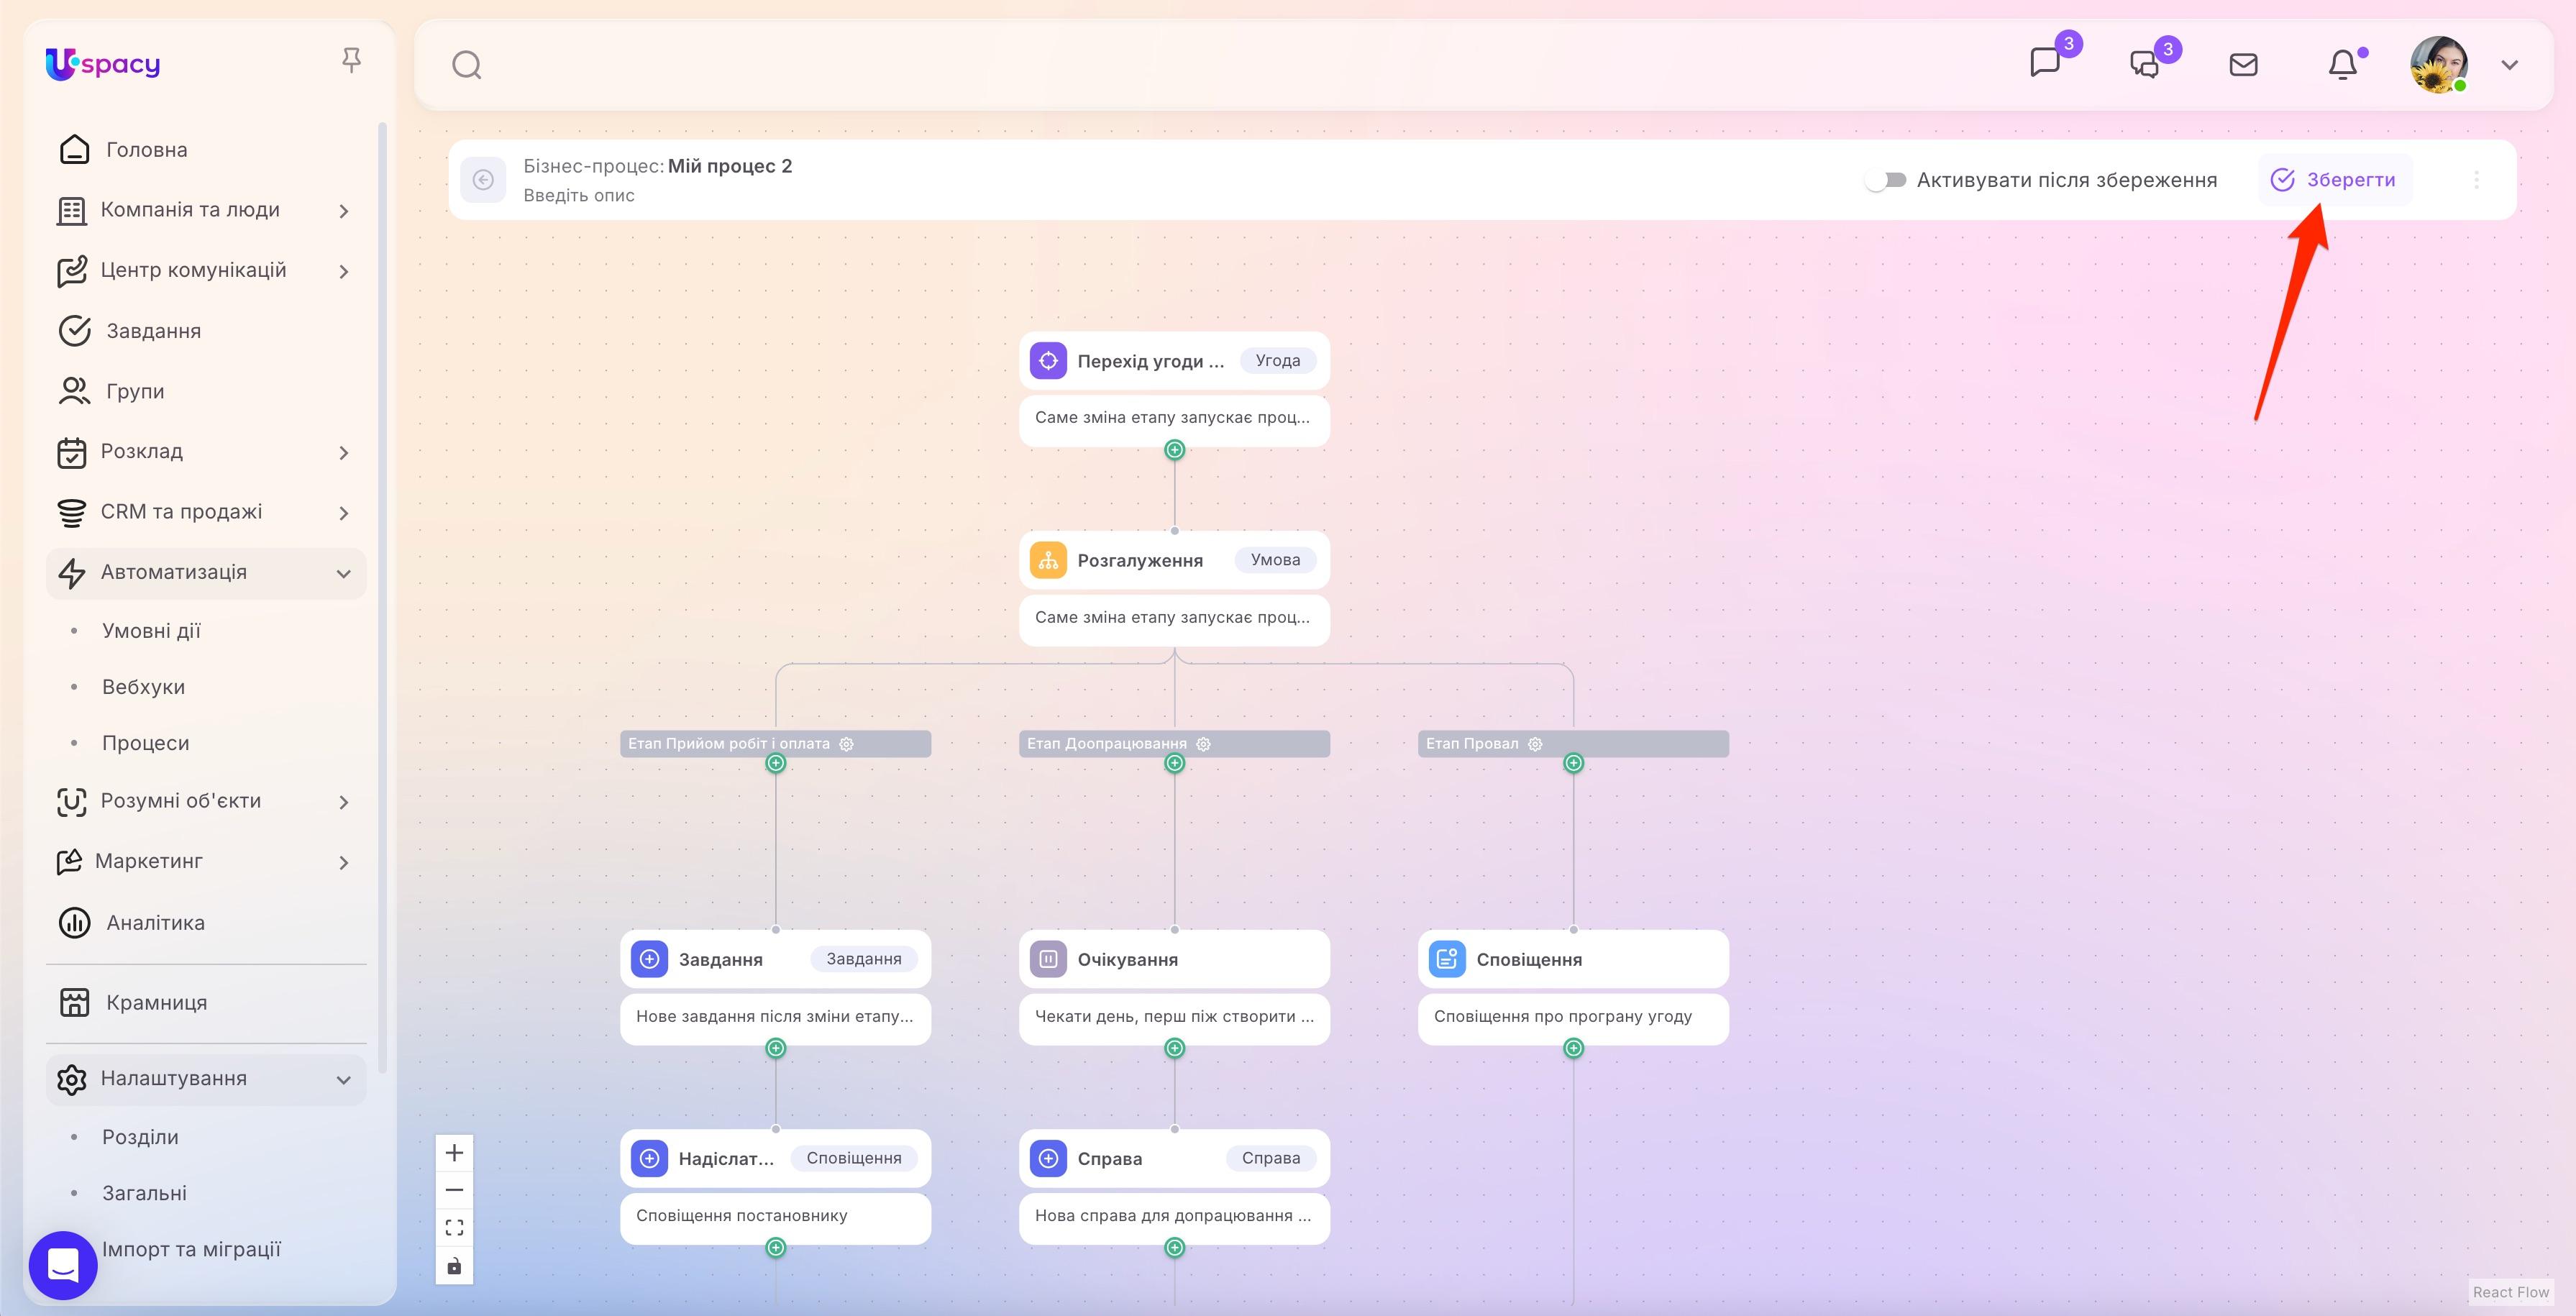The image size is (2576, 1316).
Task: Open Вебхуки in the sidebar
Action: coord(143,686)
